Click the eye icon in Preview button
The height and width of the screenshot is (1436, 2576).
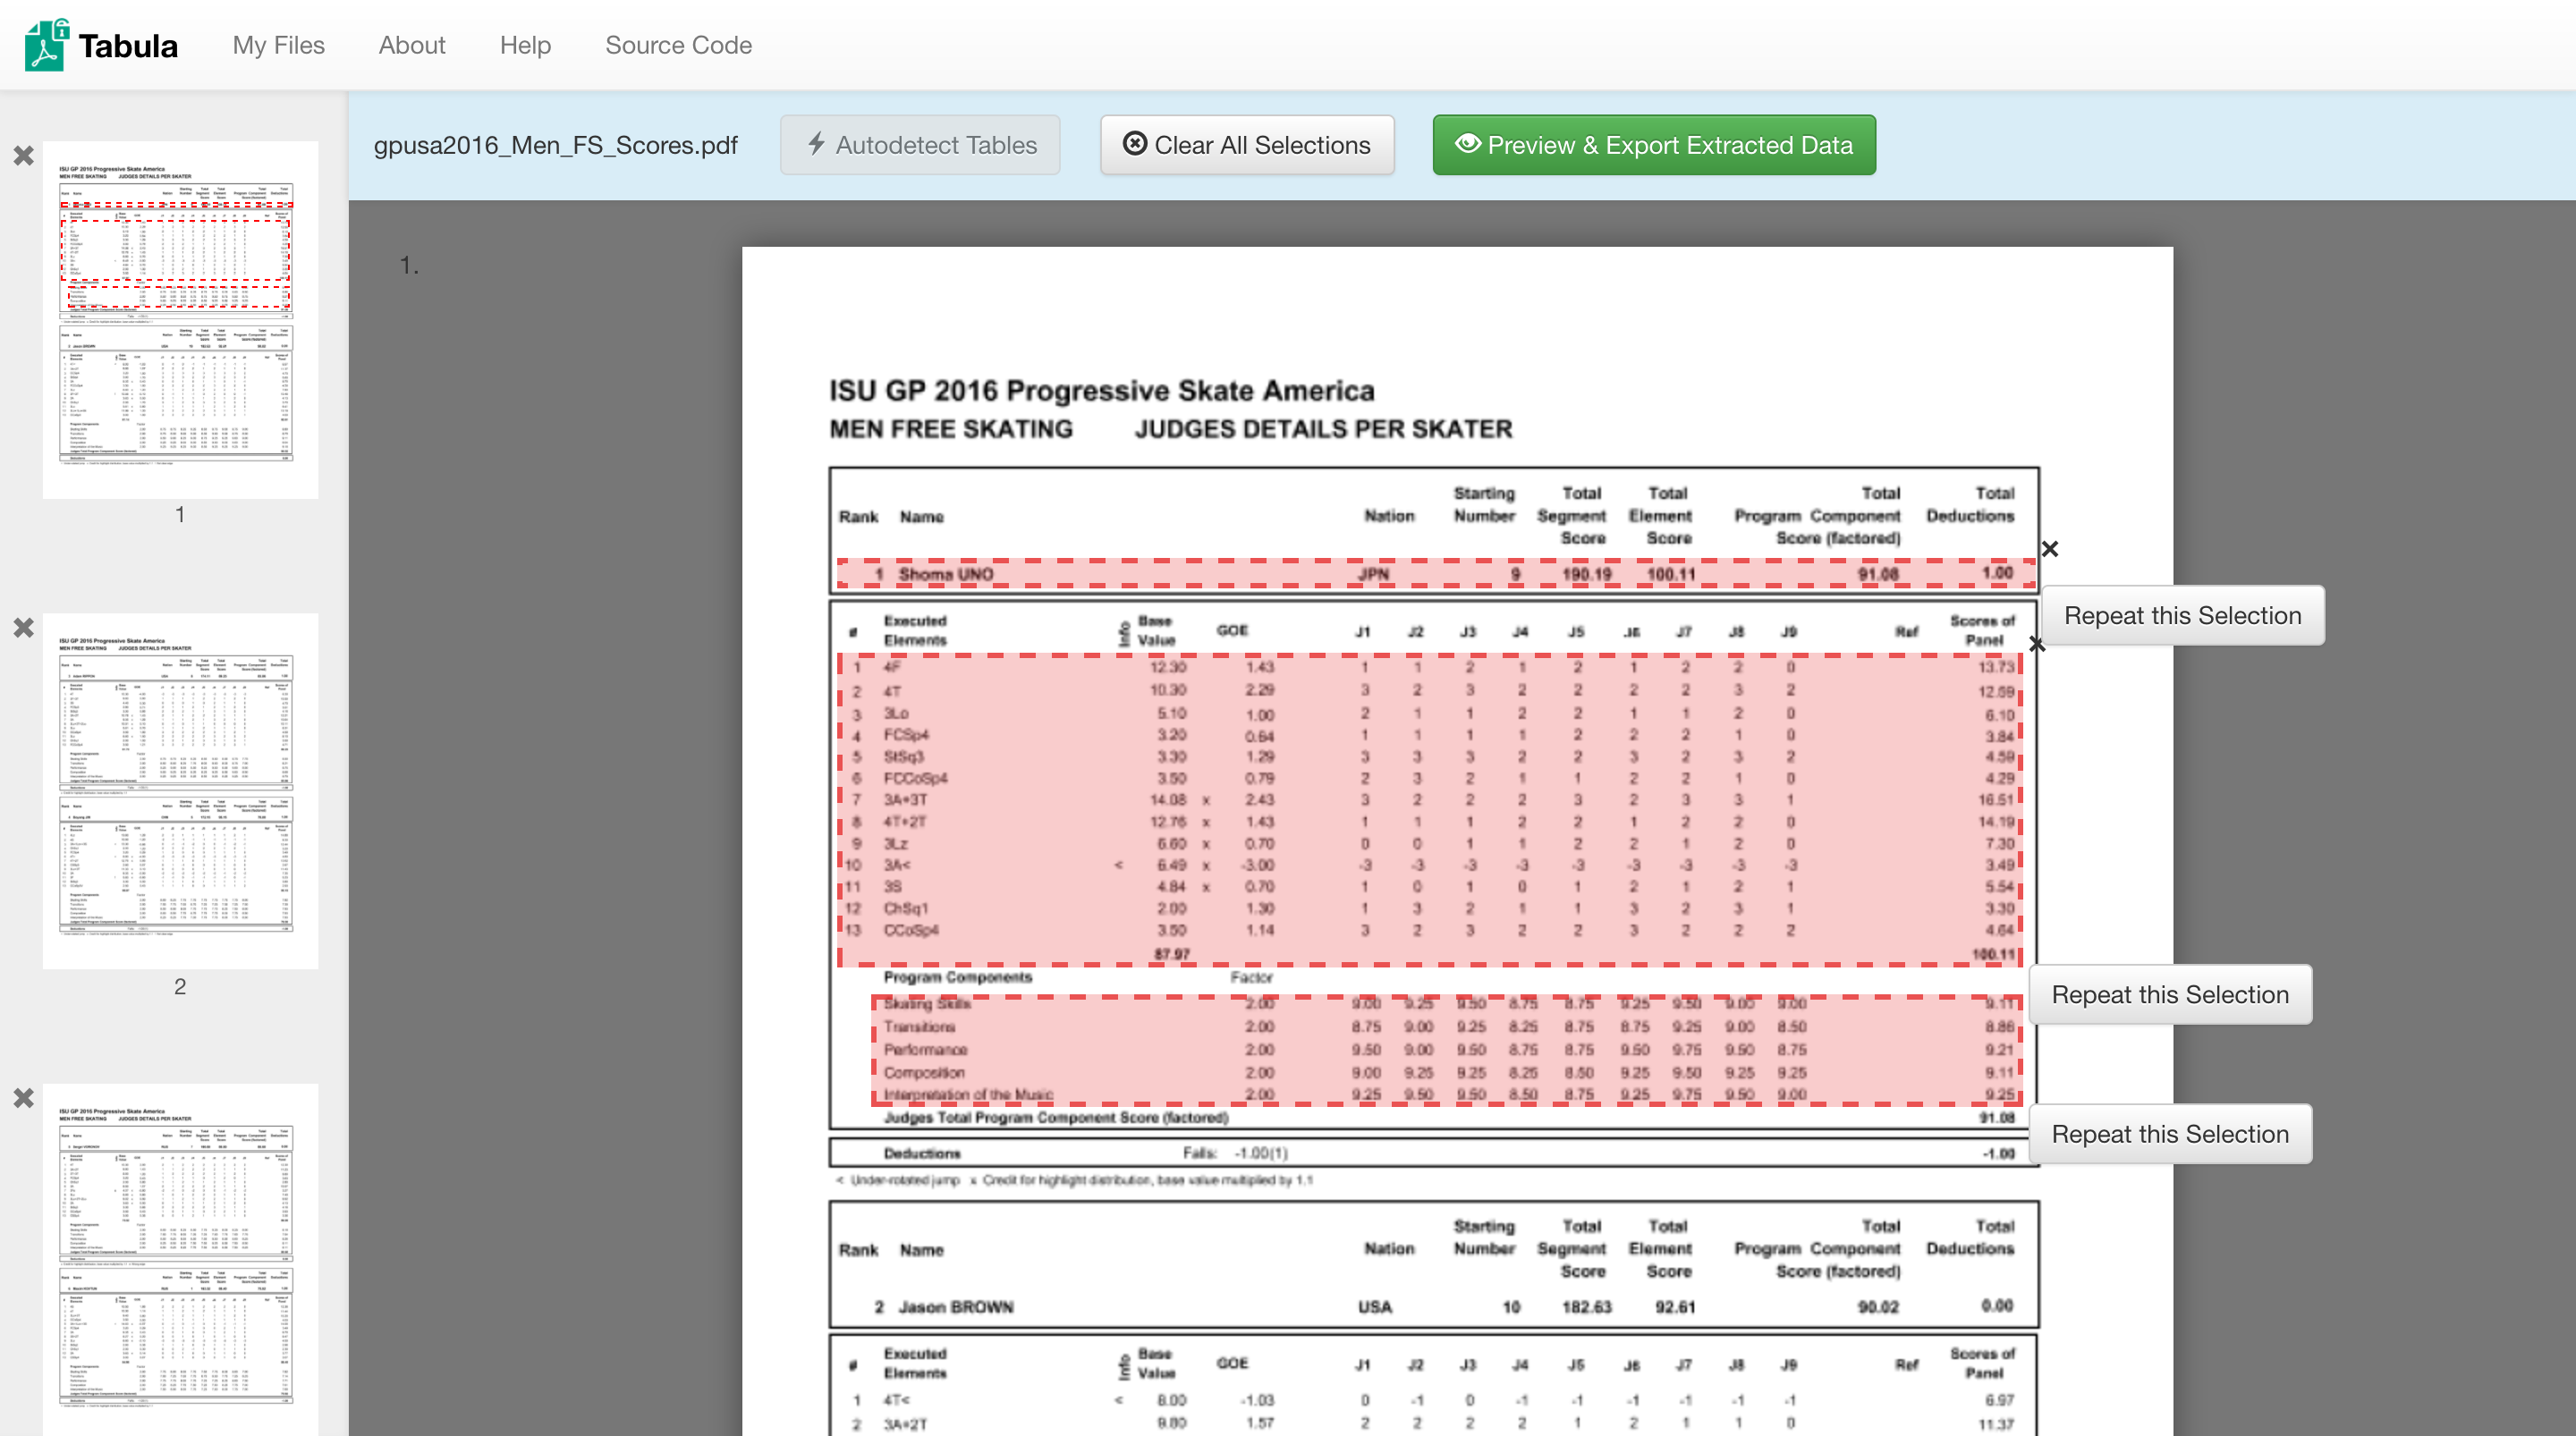(1467, 144)
